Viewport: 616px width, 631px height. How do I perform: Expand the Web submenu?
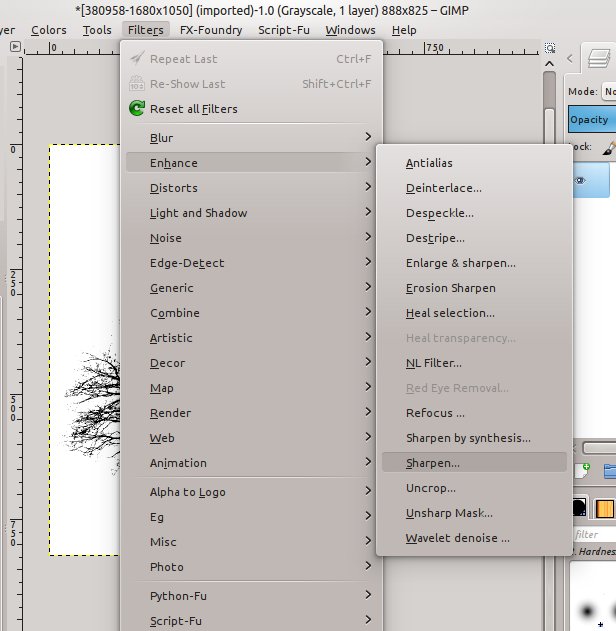pyautogui.click(x=251, y=437)
